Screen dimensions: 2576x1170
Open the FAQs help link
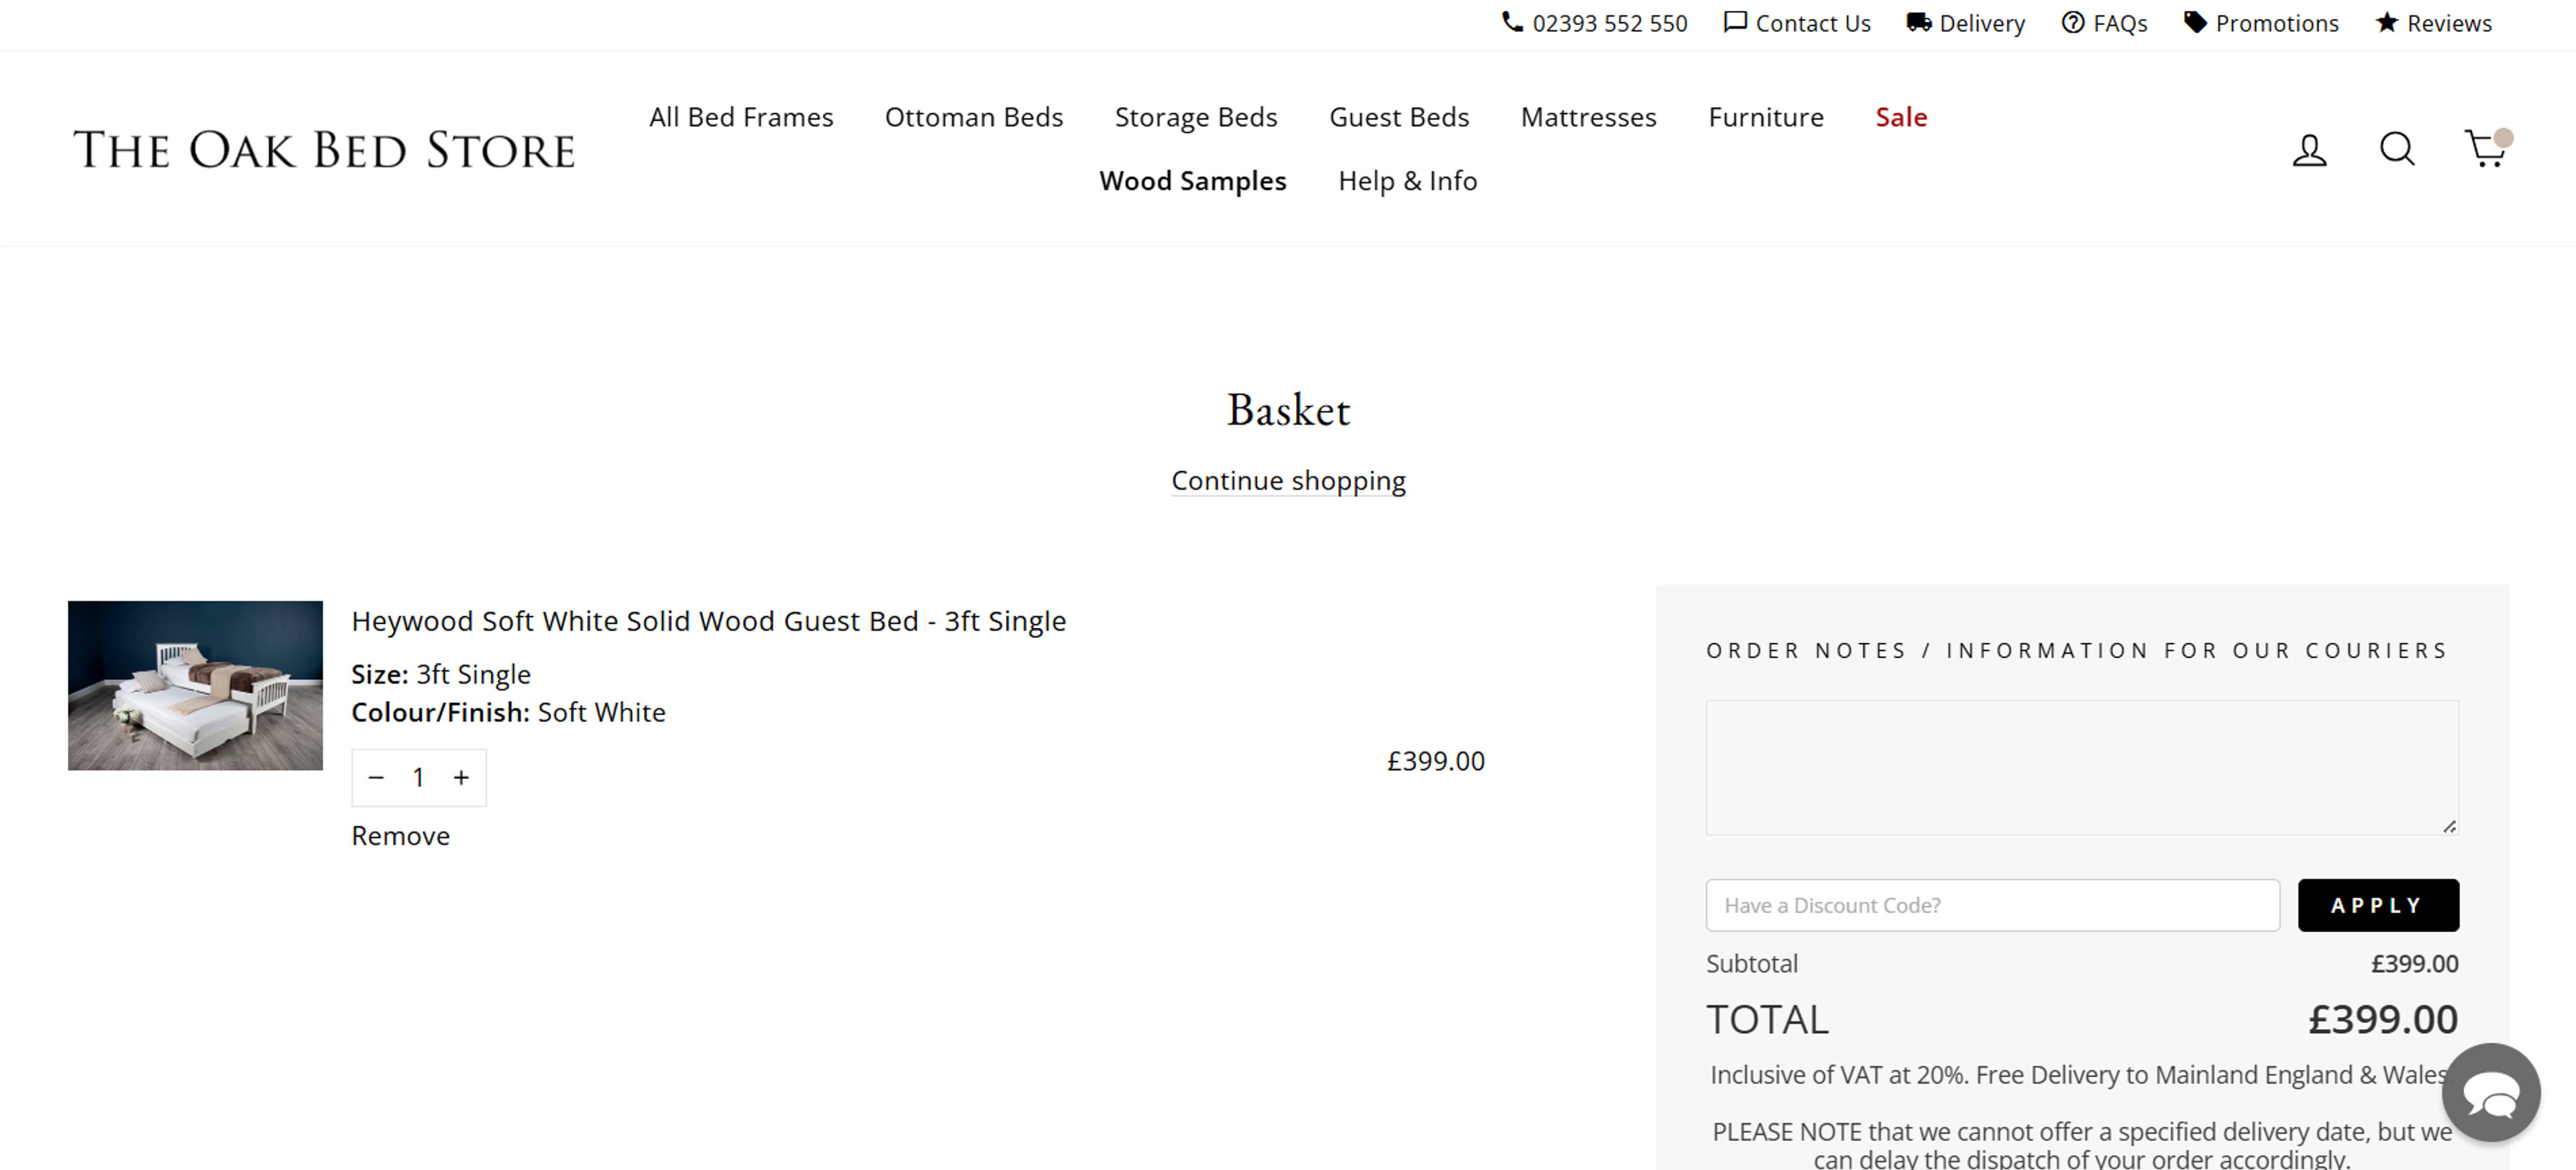2104,23
